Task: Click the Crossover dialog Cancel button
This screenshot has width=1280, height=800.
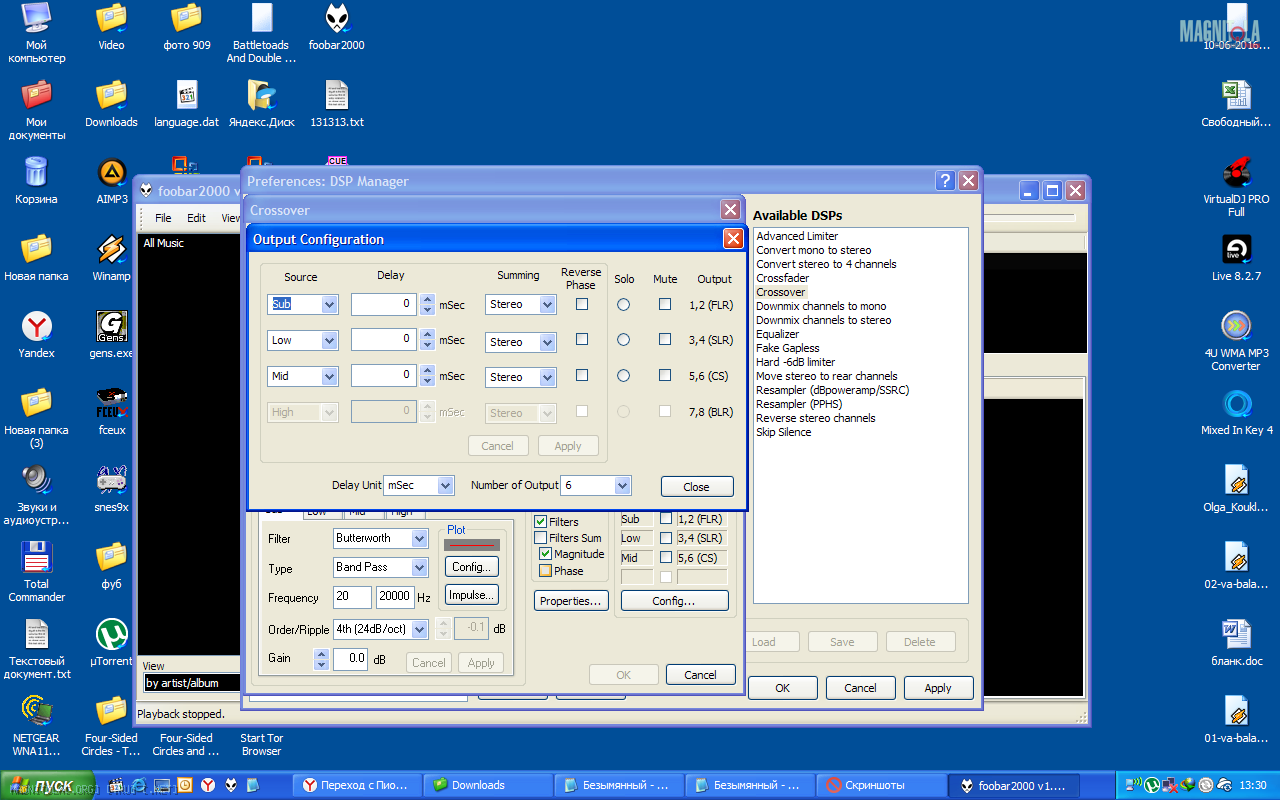Action: [x=700, y=675]
